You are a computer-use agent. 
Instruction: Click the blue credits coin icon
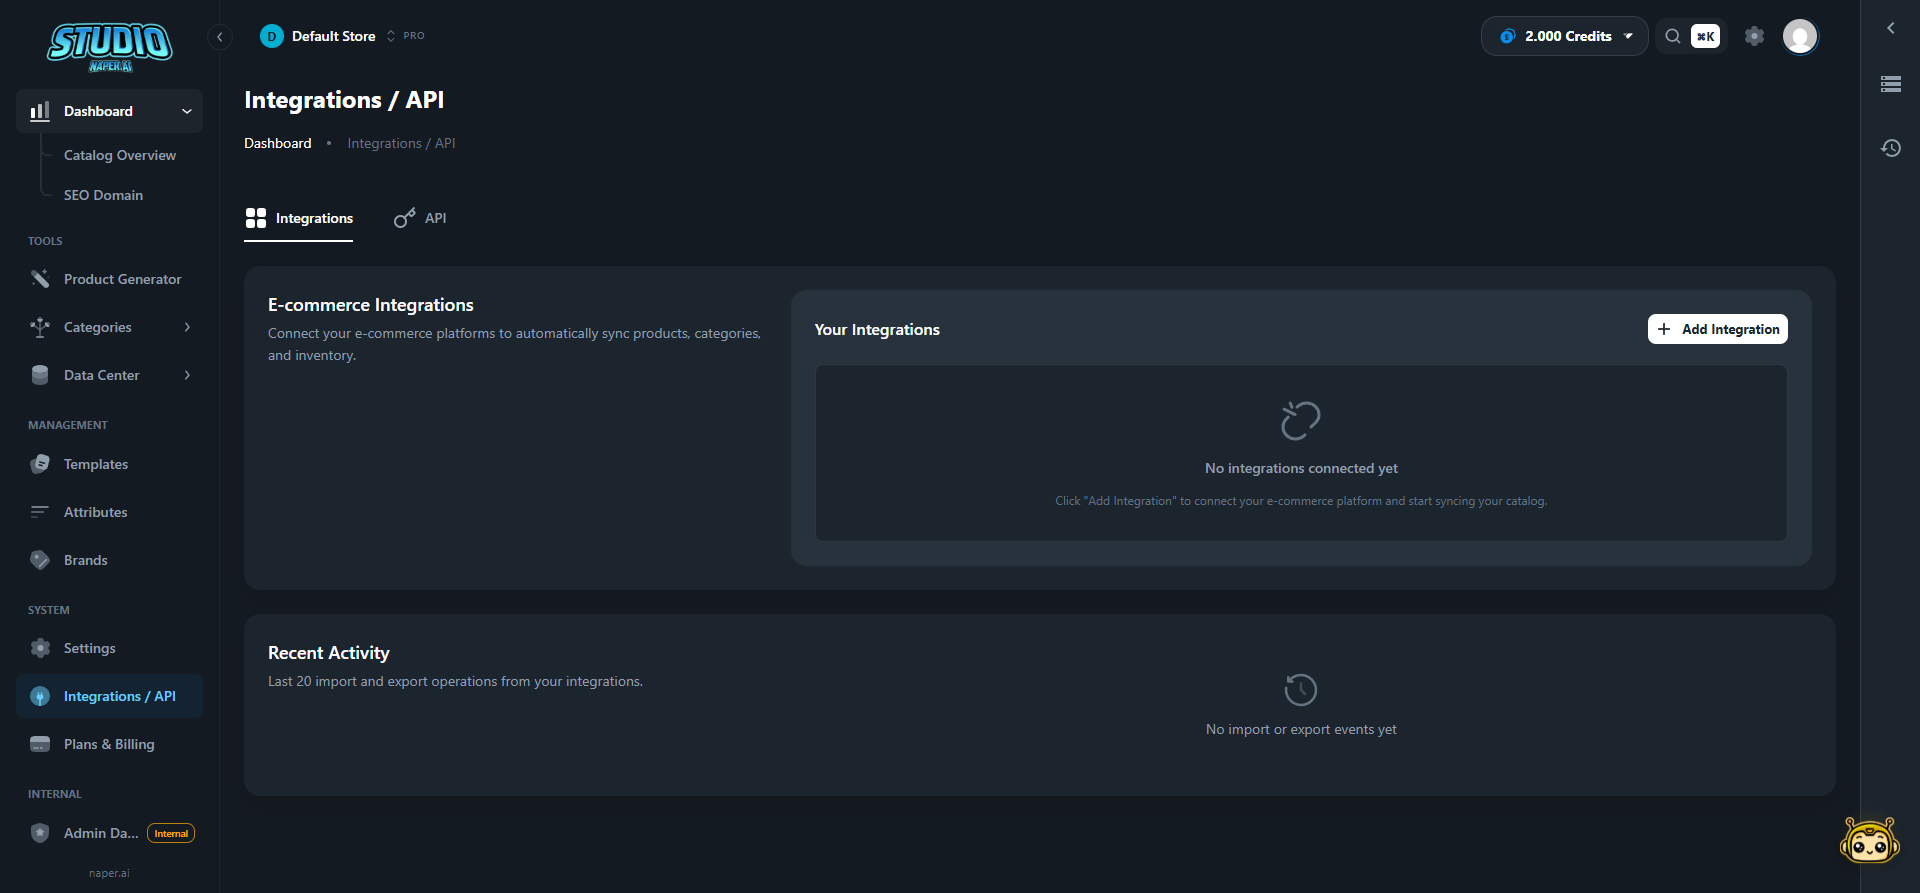point(1508,36)
